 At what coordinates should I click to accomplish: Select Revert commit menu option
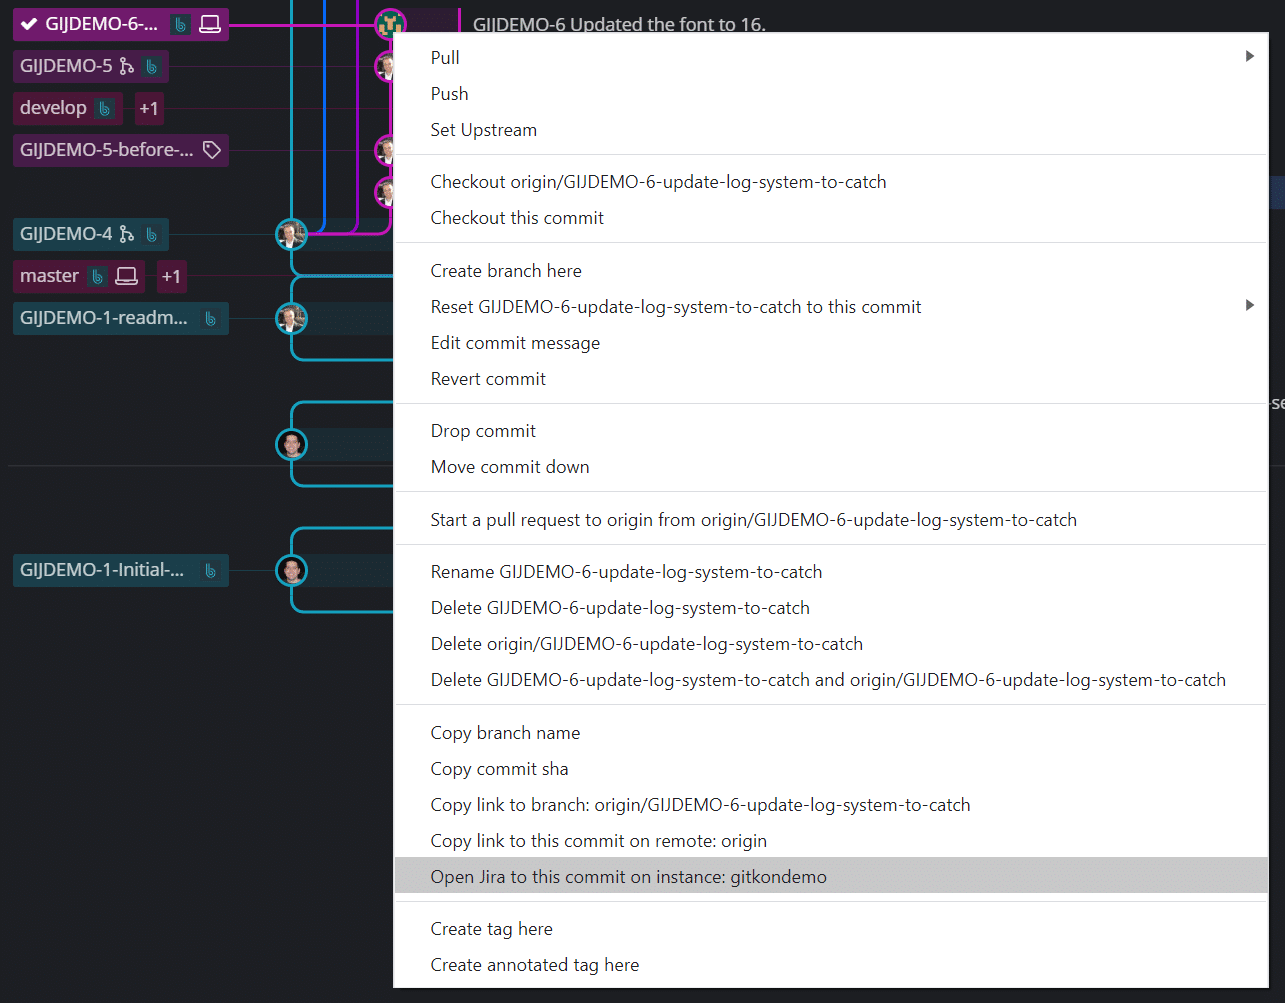(488, 378)
